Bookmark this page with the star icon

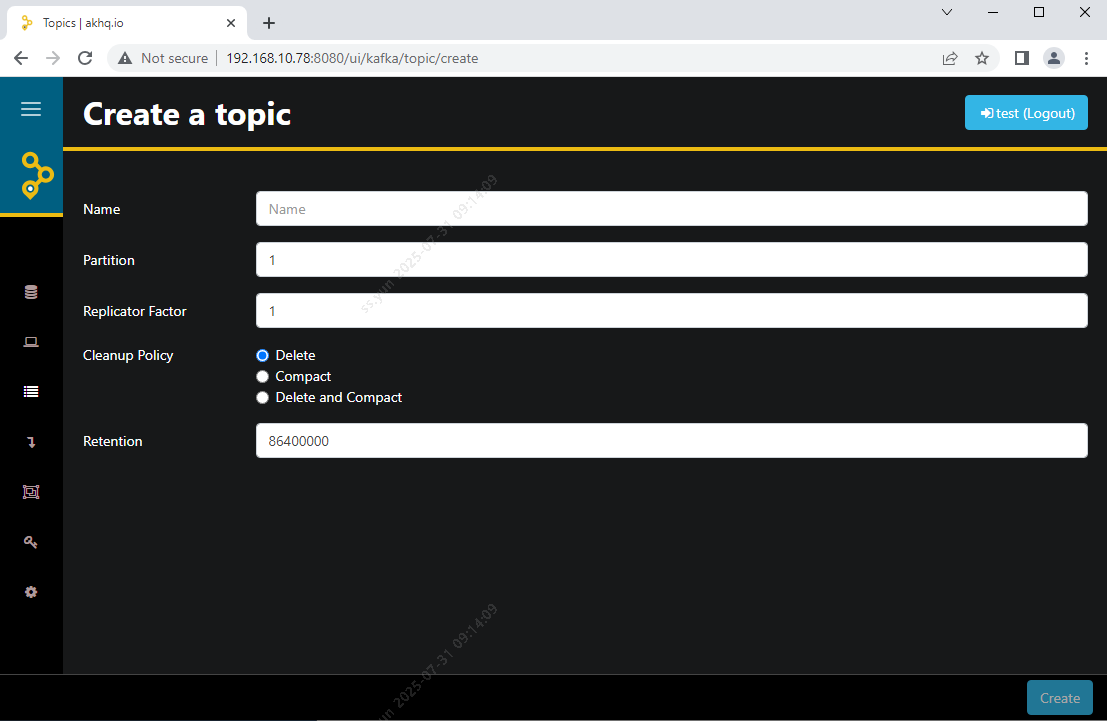point(982,58)
